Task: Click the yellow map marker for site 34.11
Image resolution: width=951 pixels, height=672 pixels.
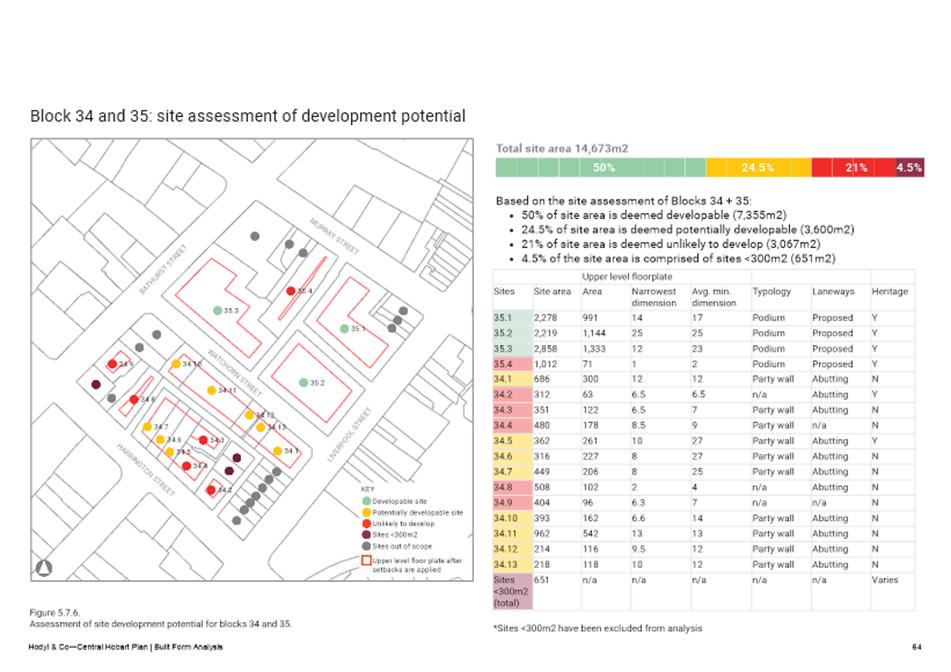Action: (x=212, y=391)
